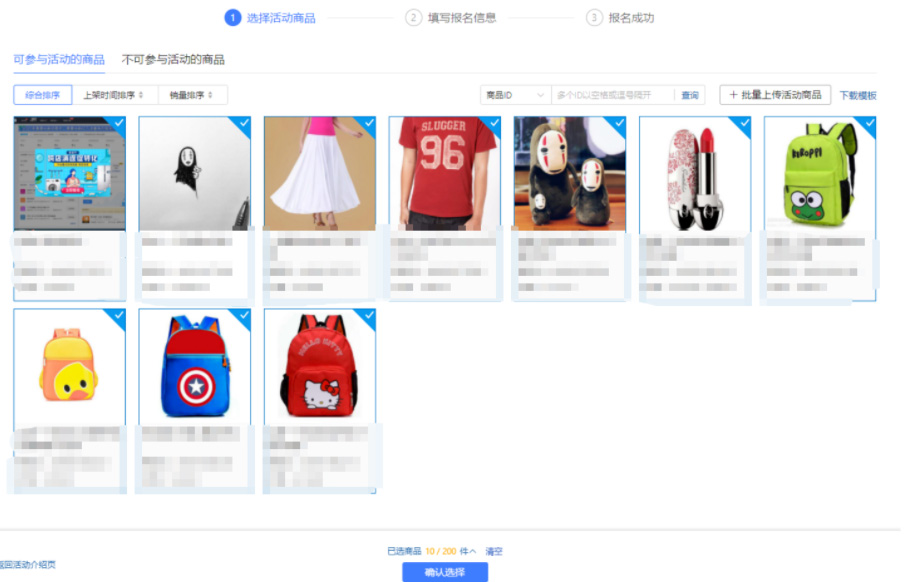Click the Captain America backpack thumbnail
This screenshot has width=905, height=582.
(194, 367)
